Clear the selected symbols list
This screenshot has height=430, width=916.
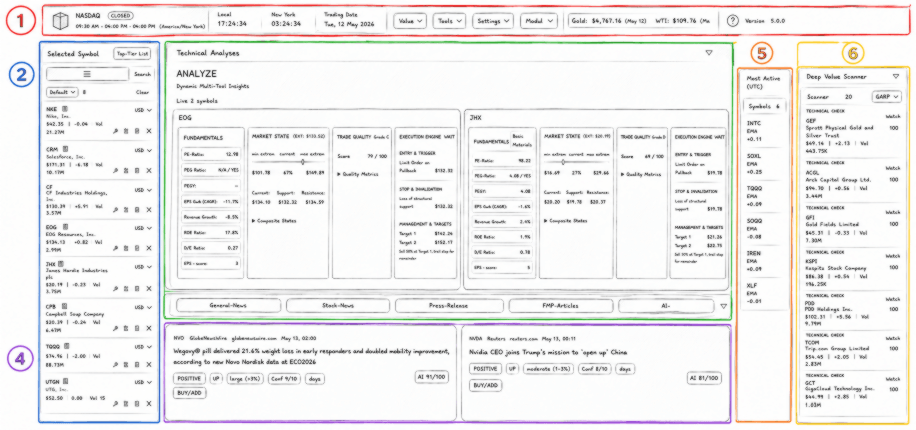(143, 92)
